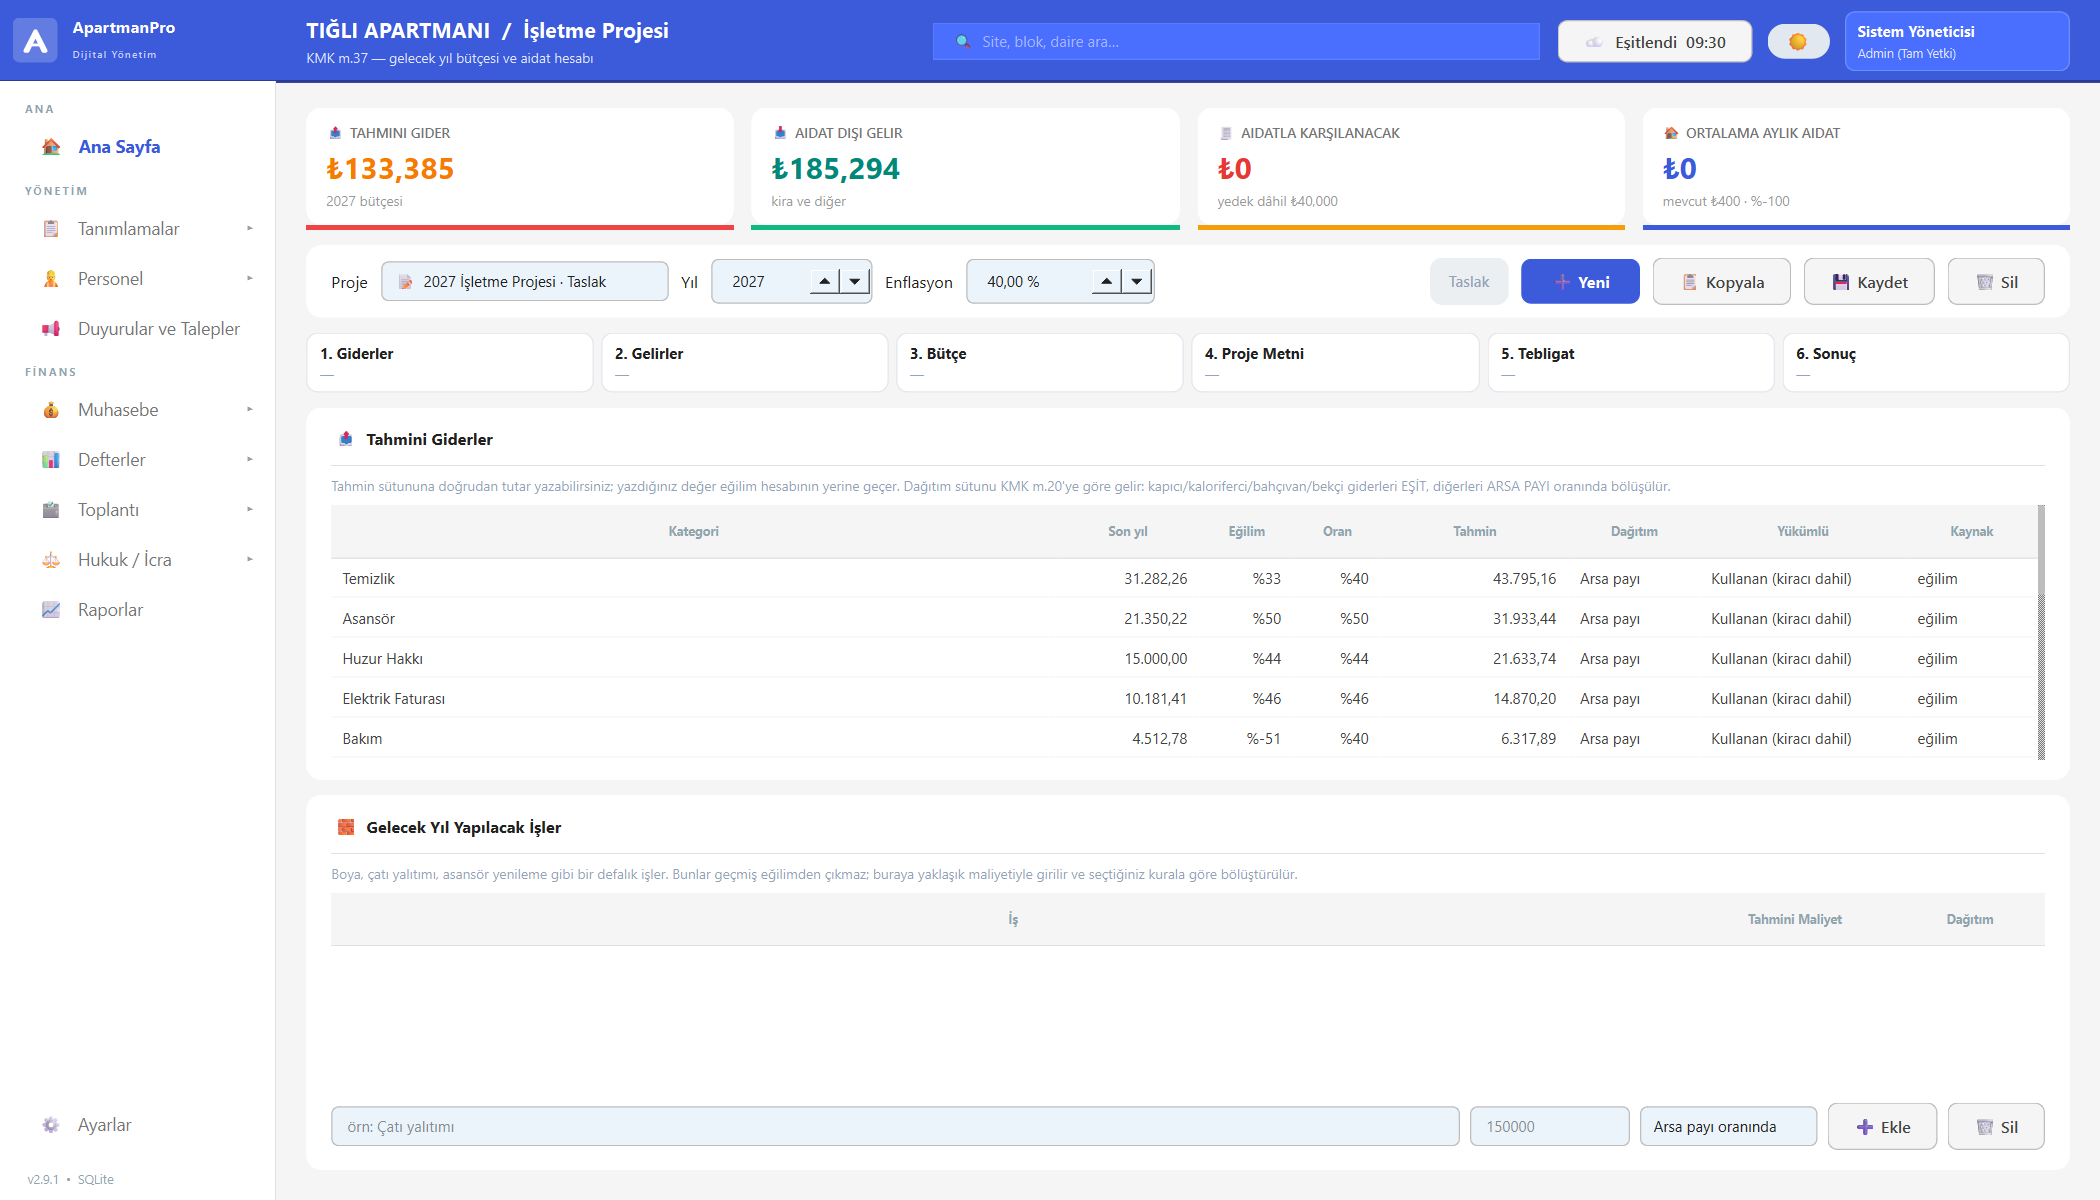Click the Kopyala button

click(x=1720, y=282)
